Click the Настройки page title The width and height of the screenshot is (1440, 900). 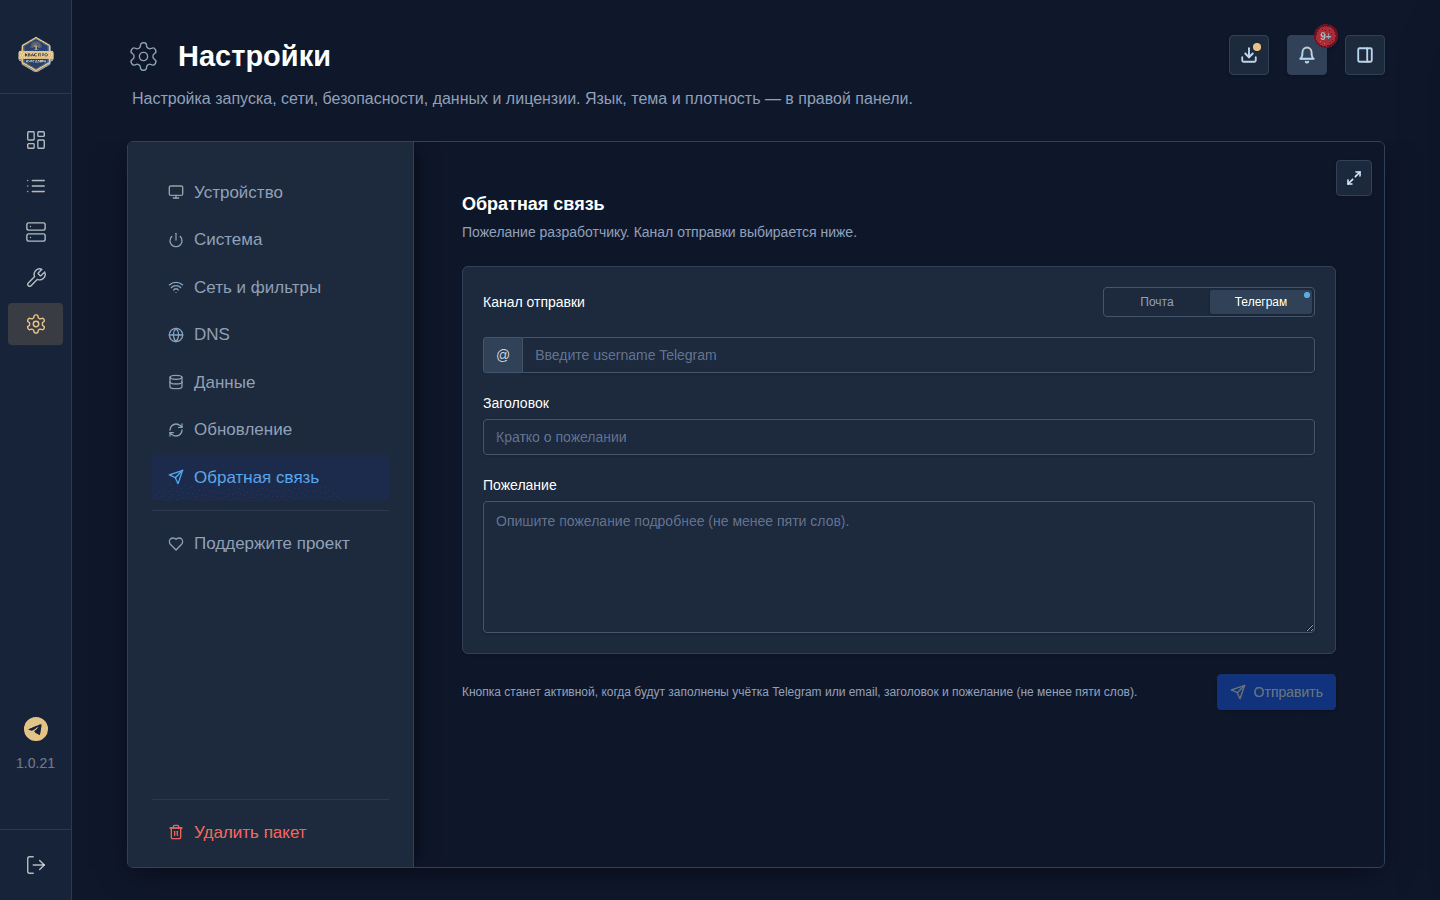[254, 56]
